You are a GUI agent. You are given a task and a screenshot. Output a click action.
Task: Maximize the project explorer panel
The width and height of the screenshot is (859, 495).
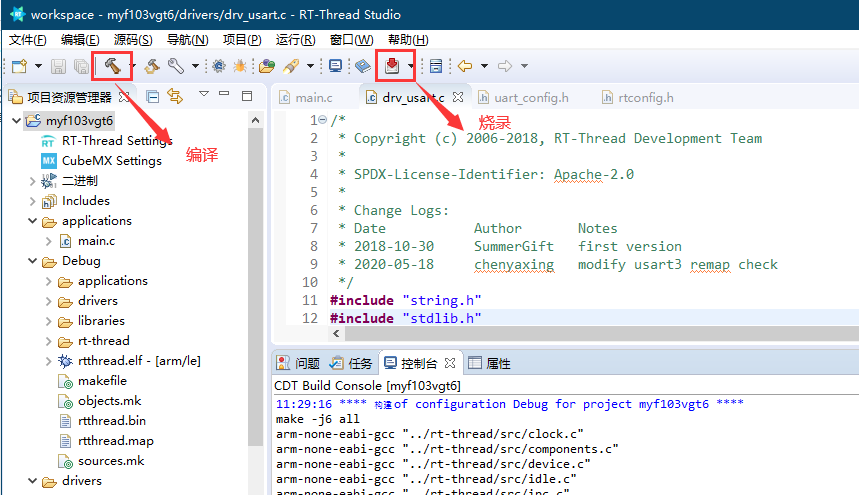coord(247,96)
